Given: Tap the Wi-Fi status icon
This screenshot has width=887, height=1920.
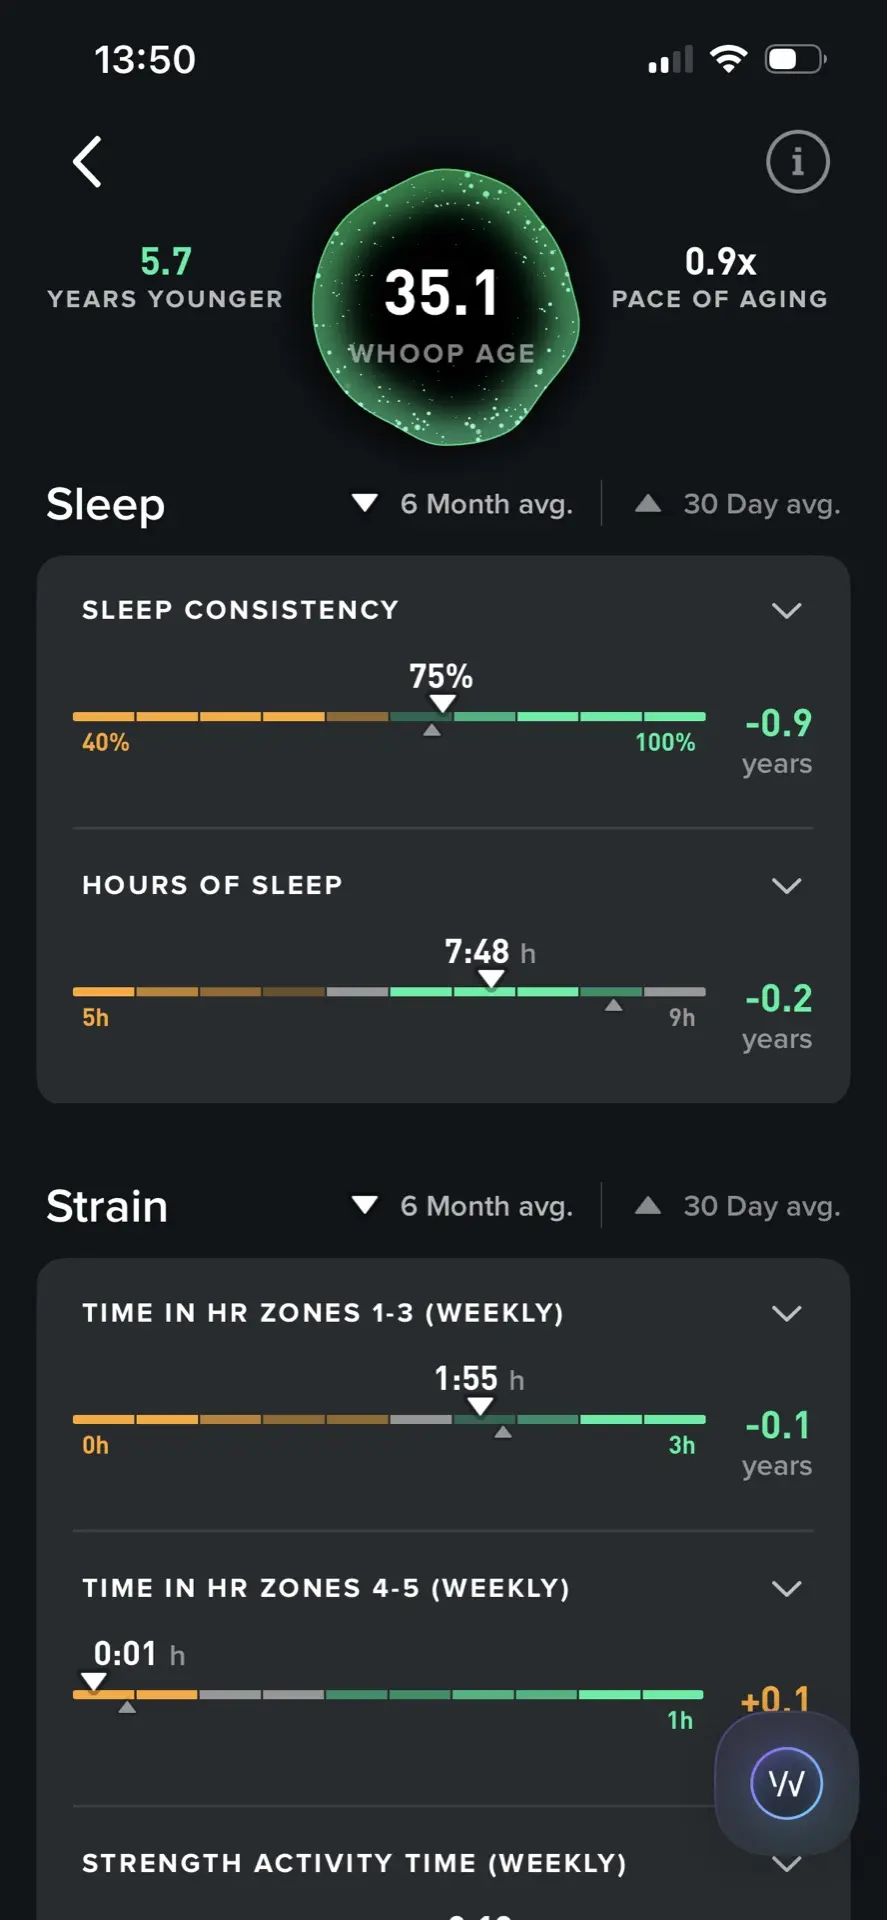Looking at the screenshot, I should (x=729, y=59).
